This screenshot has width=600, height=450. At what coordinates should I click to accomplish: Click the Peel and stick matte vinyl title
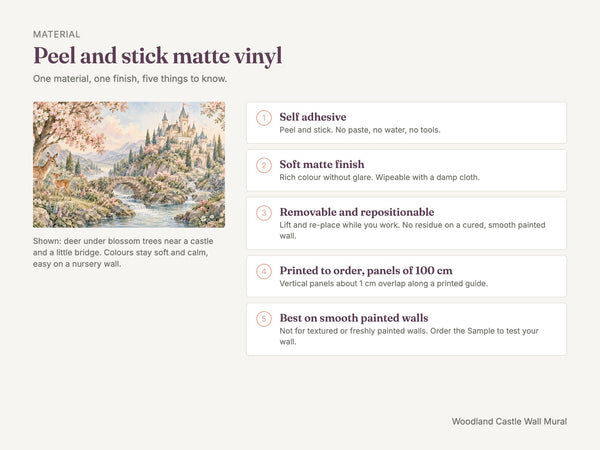tap(158, 56)
